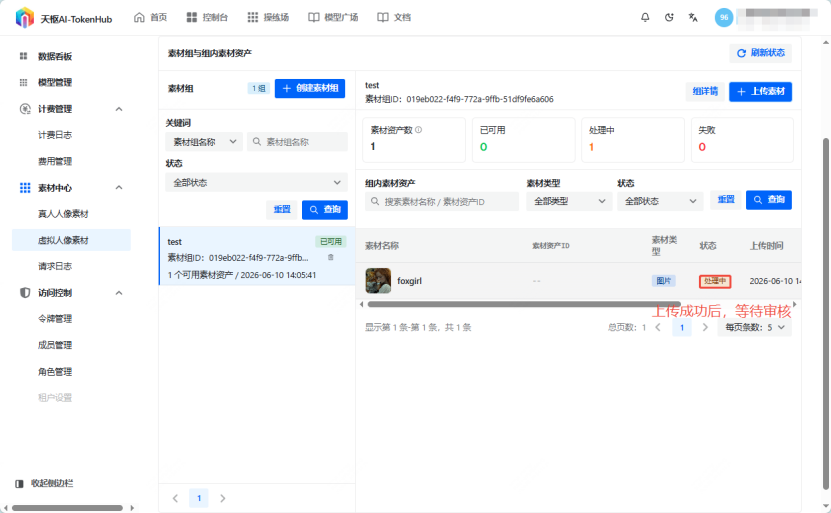
Task: Go to next page in group list
Action: point(223,498)
